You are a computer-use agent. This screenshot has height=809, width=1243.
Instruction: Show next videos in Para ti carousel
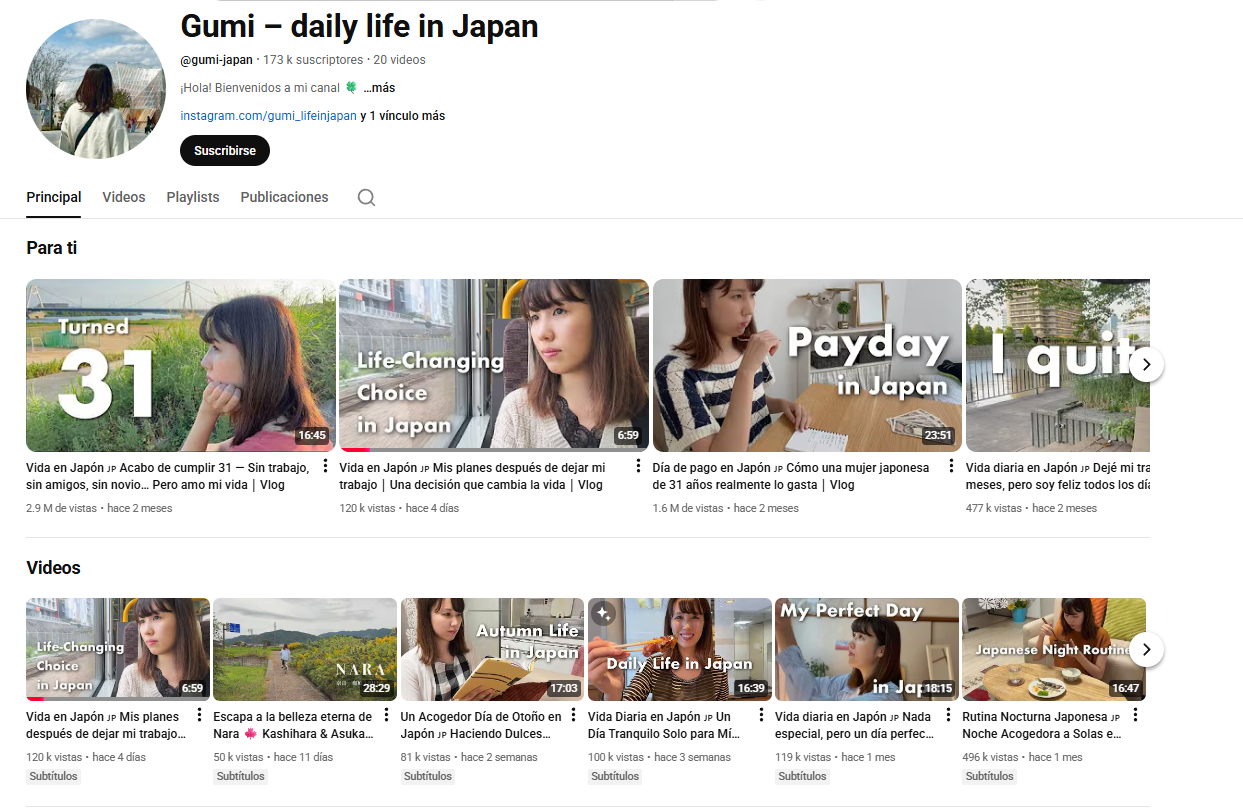[1146, 364]
